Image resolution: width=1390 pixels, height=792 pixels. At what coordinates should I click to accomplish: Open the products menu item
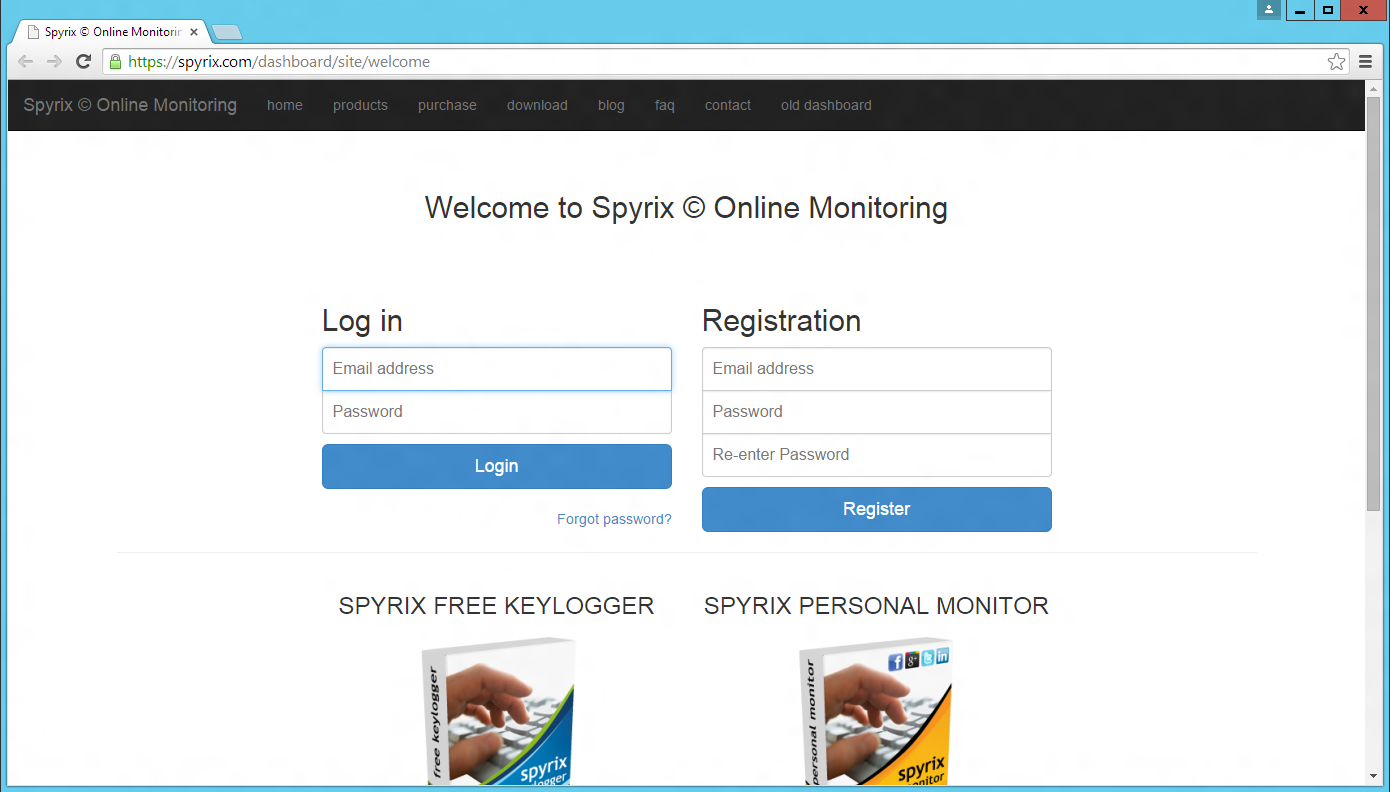(x=360, y=105)
